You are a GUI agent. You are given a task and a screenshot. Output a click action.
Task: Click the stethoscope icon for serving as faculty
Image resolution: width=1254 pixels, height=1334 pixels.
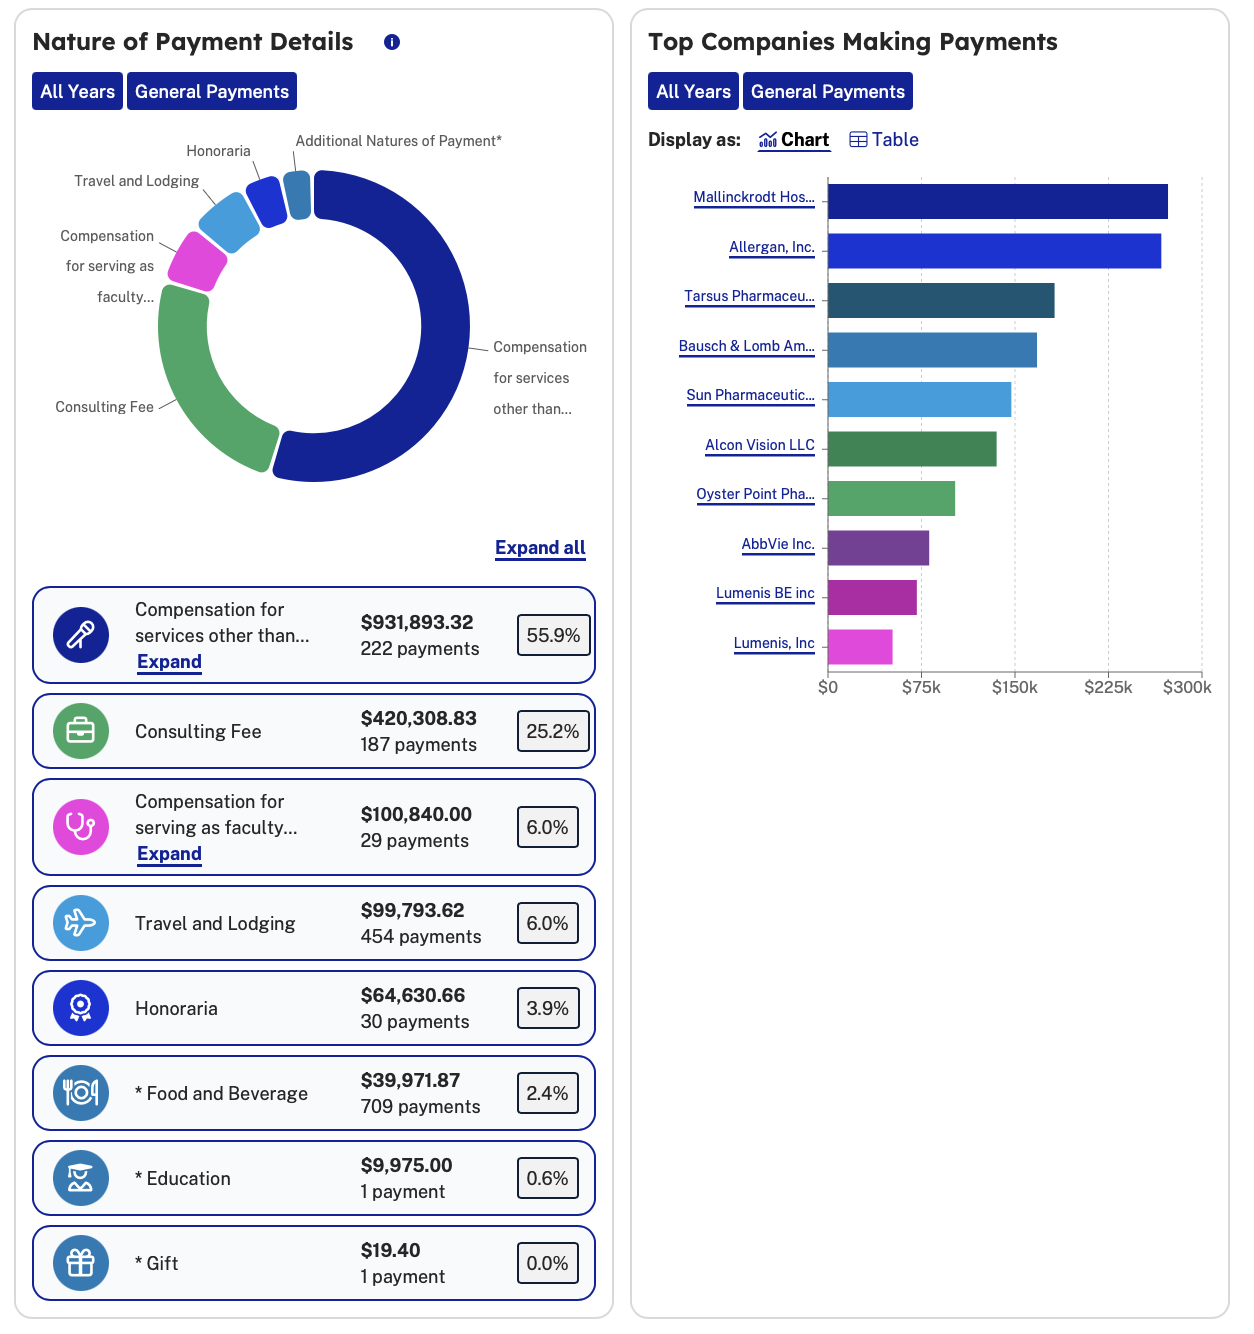pos(81,827)
